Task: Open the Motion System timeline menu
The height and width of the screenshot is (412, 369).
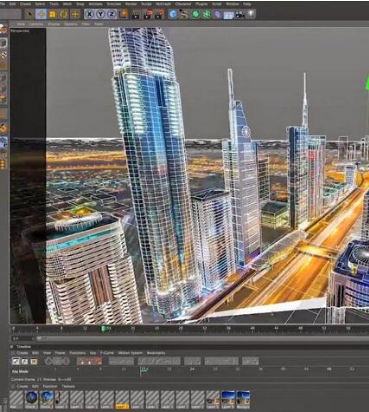Action: [x=130, y=353]
